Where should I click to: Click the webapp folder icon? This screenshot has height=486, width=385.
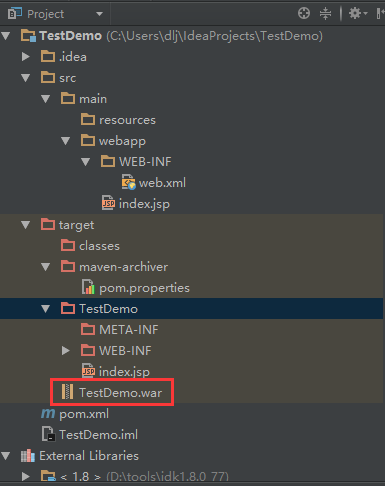[88, 140]
